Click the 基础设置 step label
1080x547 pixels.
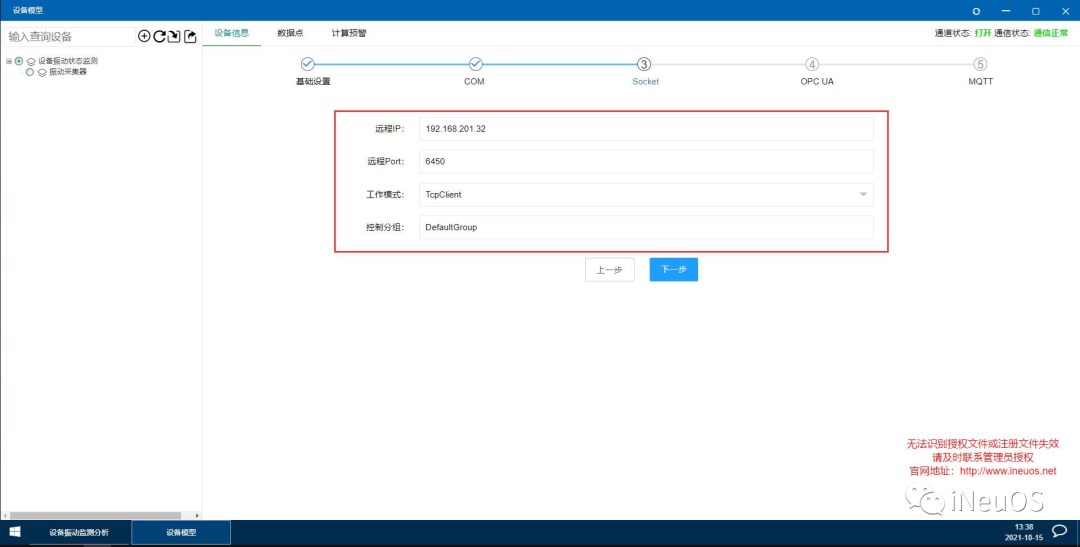(313, 81)
